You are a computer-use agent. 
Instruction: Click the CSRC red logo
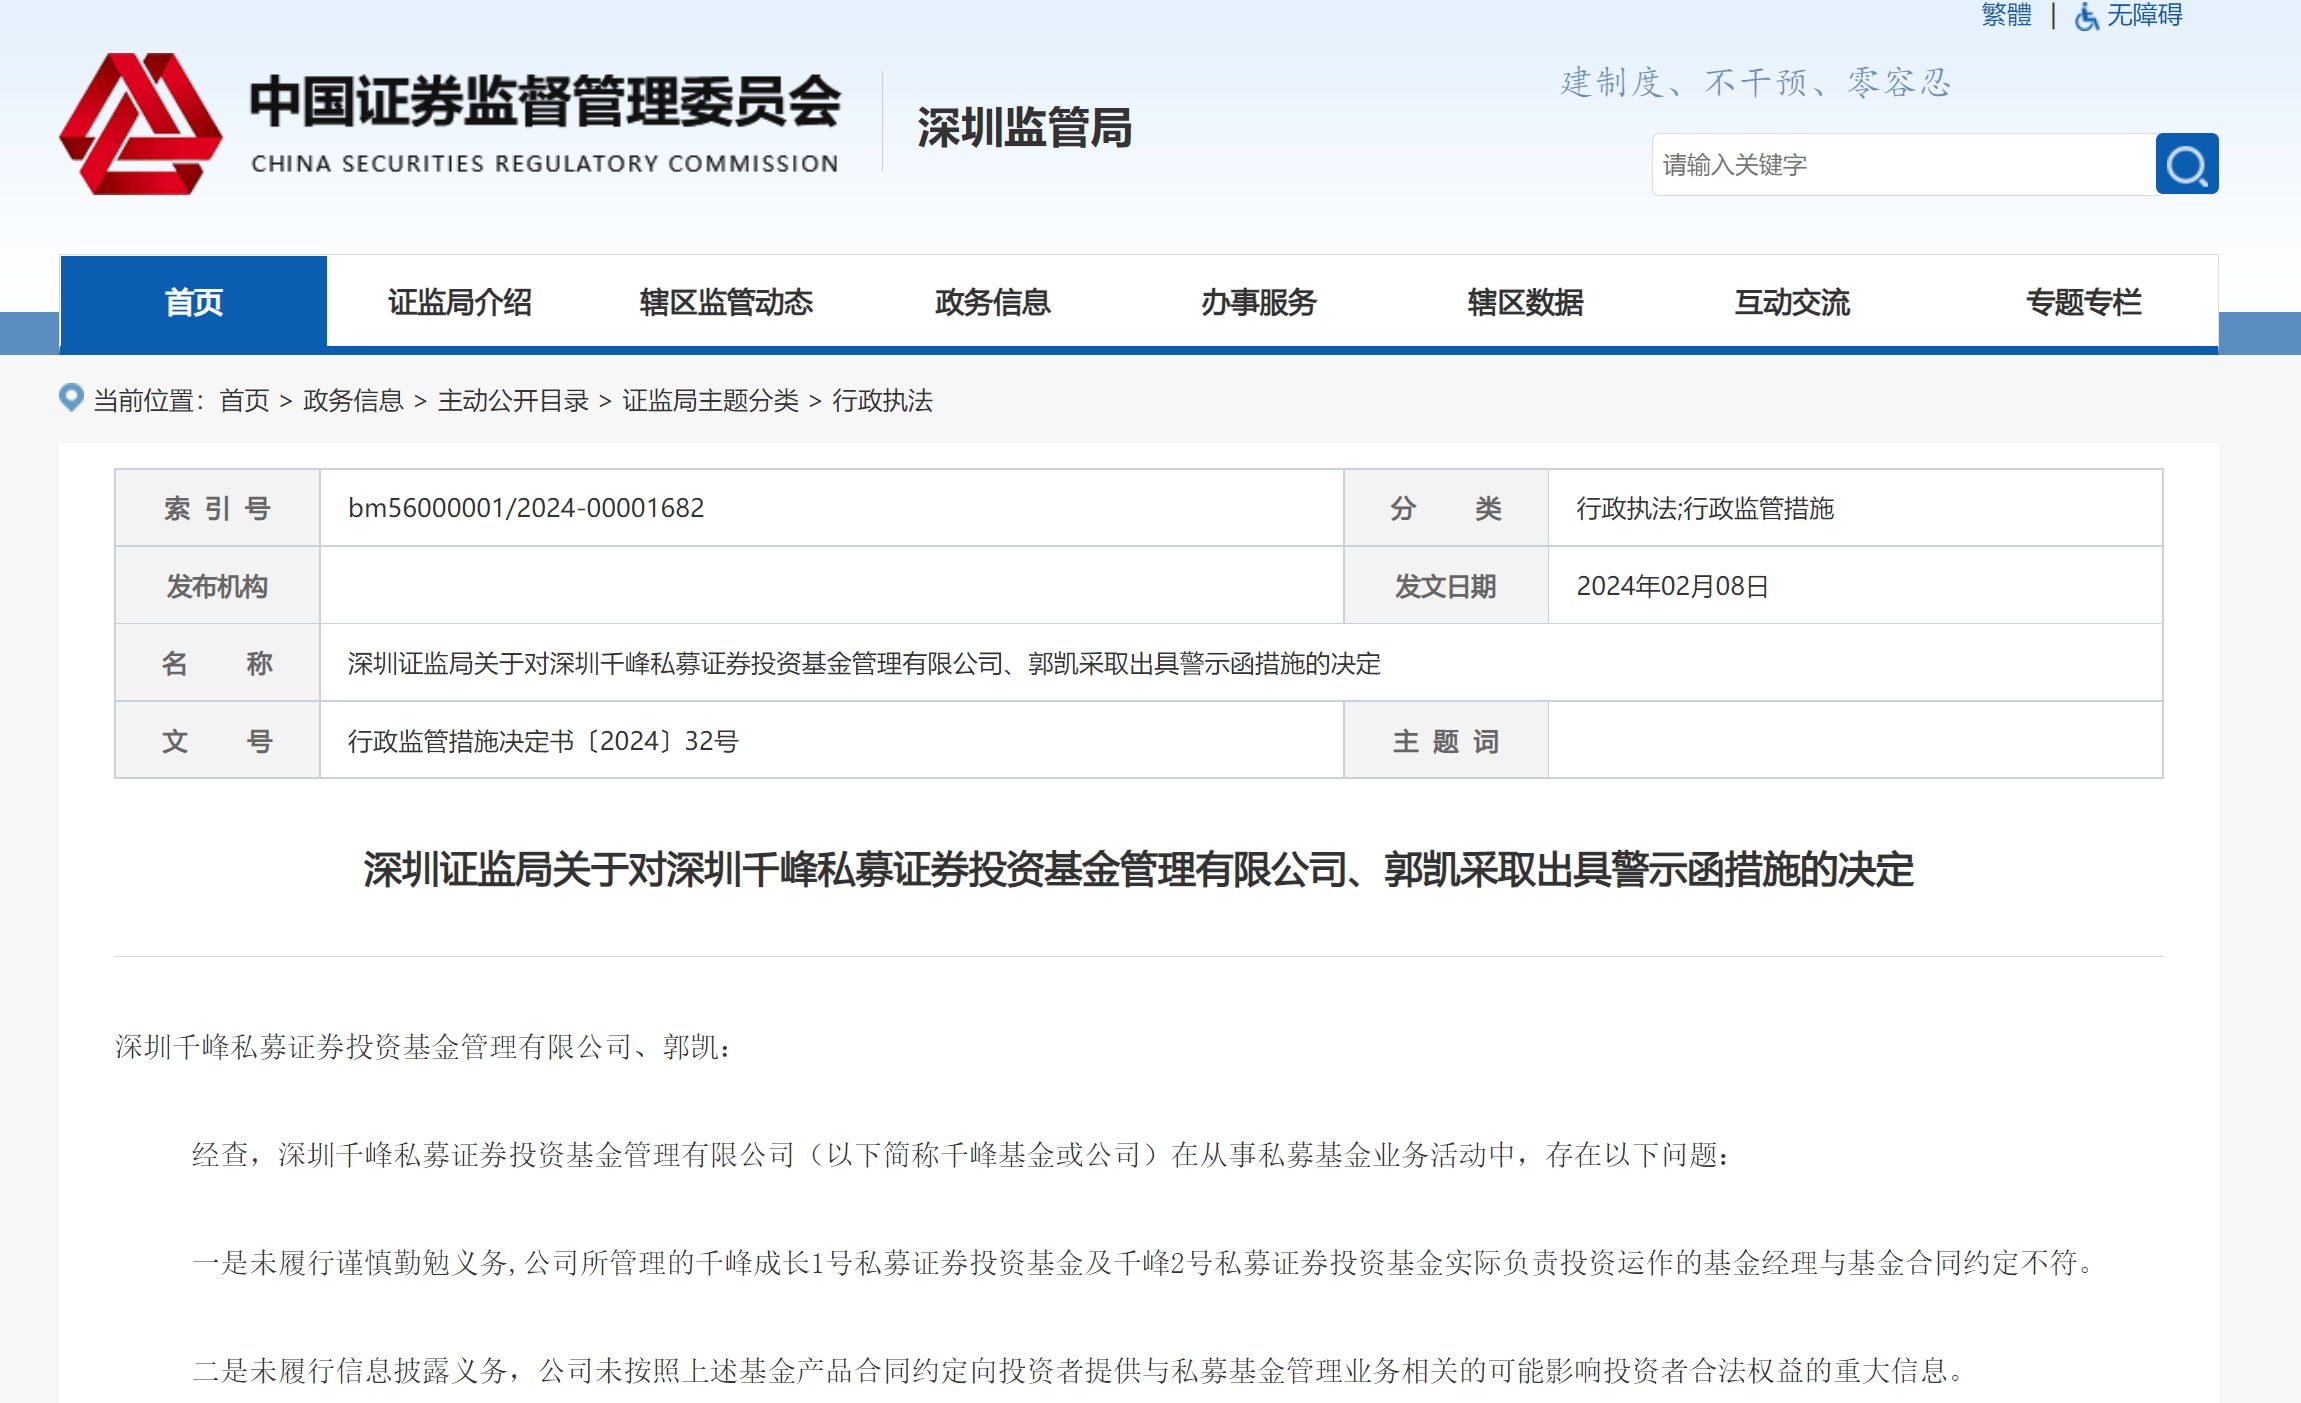click(x=140, y=124)
